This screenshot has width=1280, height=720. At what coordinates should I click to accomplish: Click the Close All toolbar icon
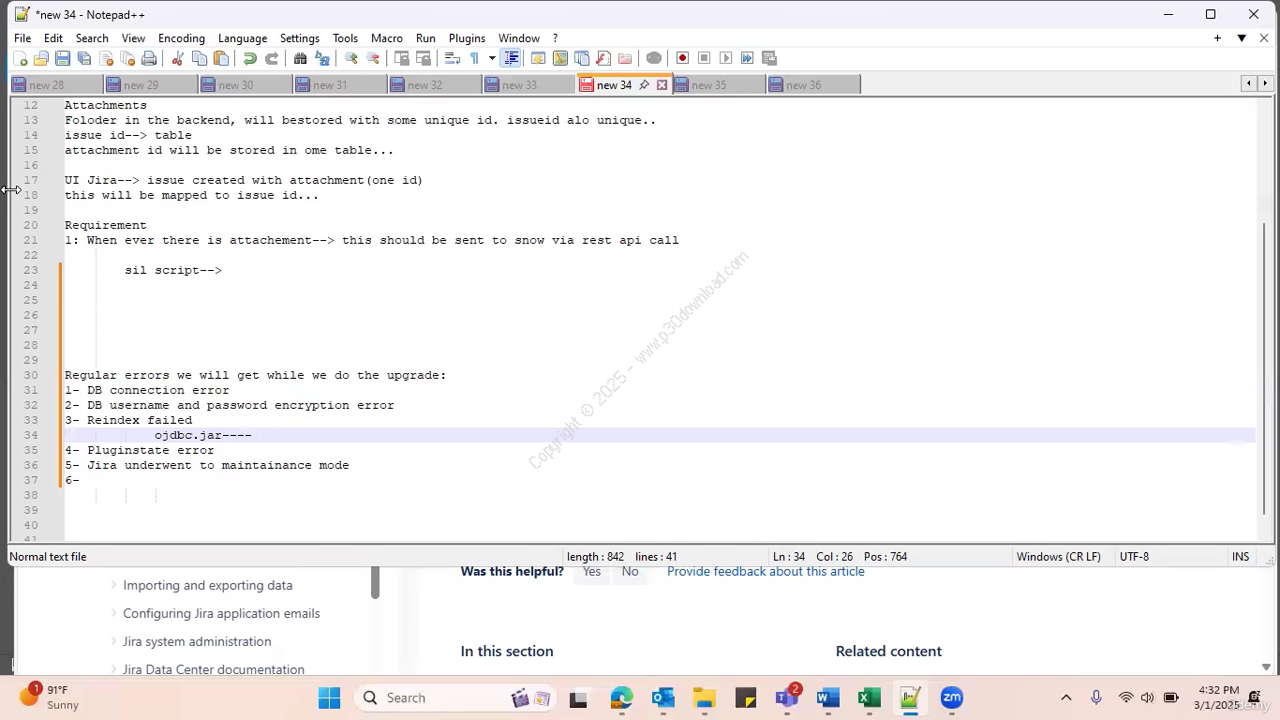pos(127,58)
